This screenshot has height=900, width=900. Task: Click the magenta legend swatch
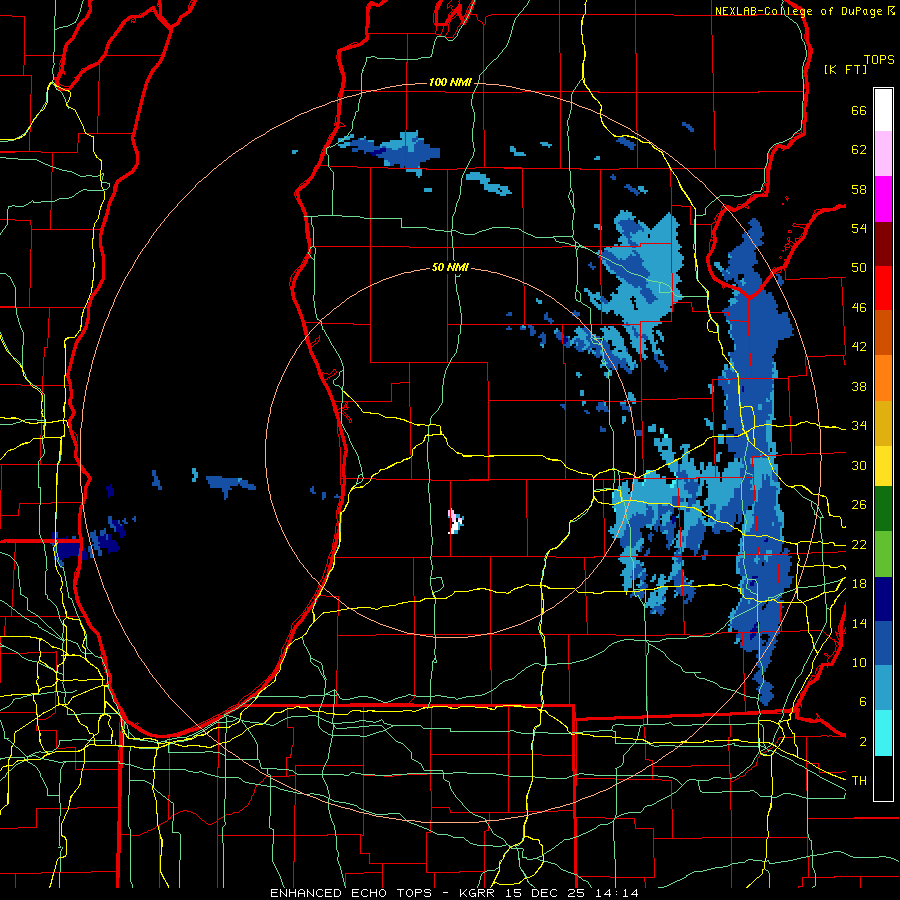[x=883, y=199]
